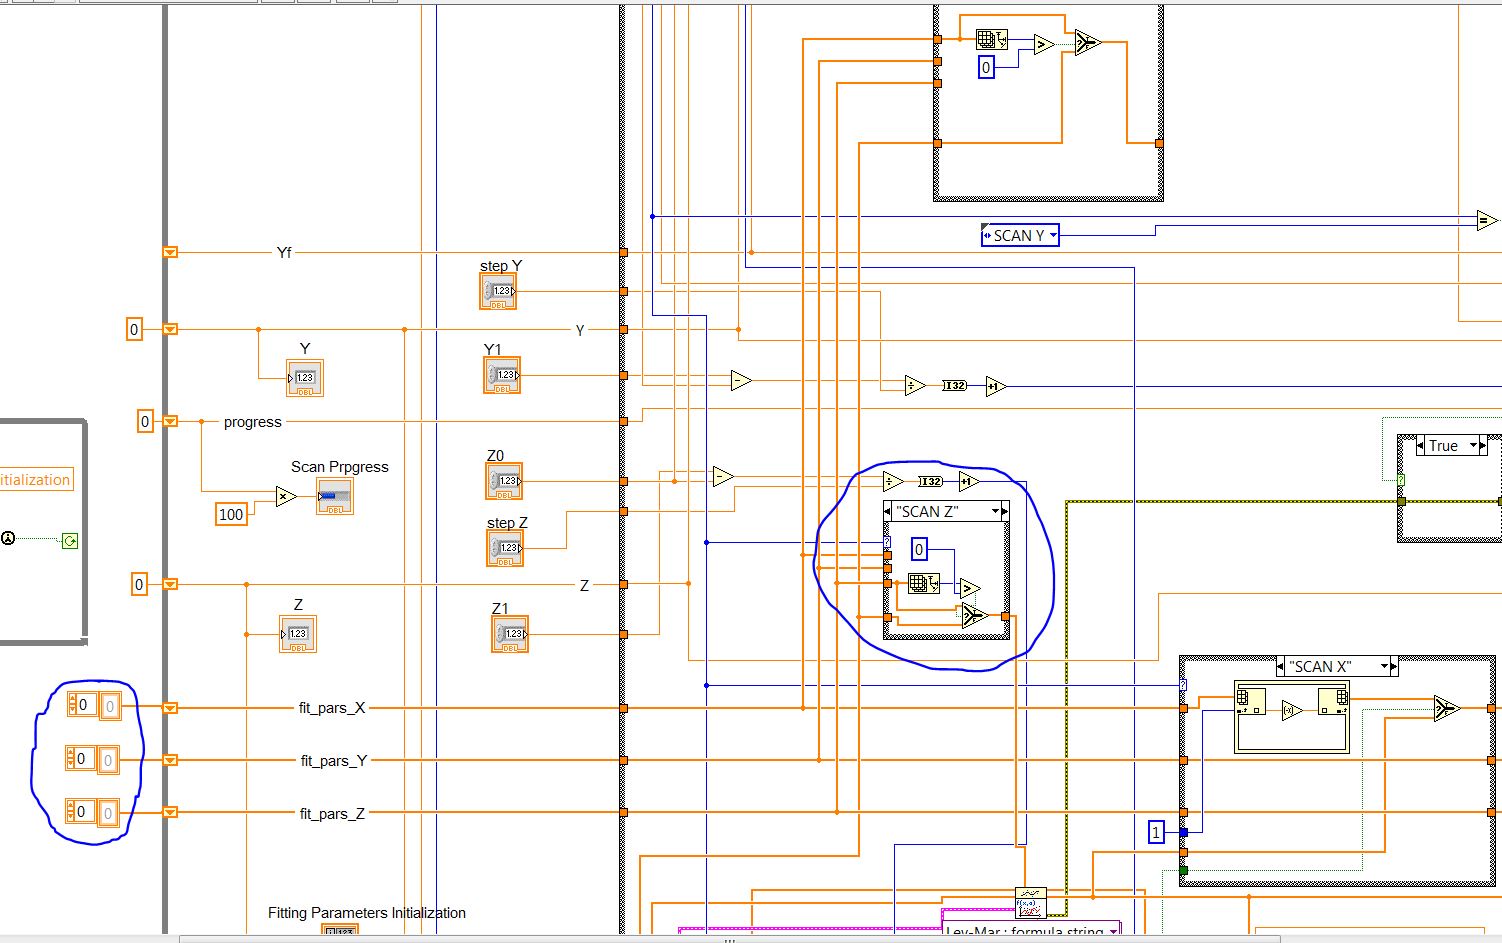Screen dimensions: 1502x943
Task: Open the "SCAN X" case selector dropdown
Action: tap(1385, 666)
